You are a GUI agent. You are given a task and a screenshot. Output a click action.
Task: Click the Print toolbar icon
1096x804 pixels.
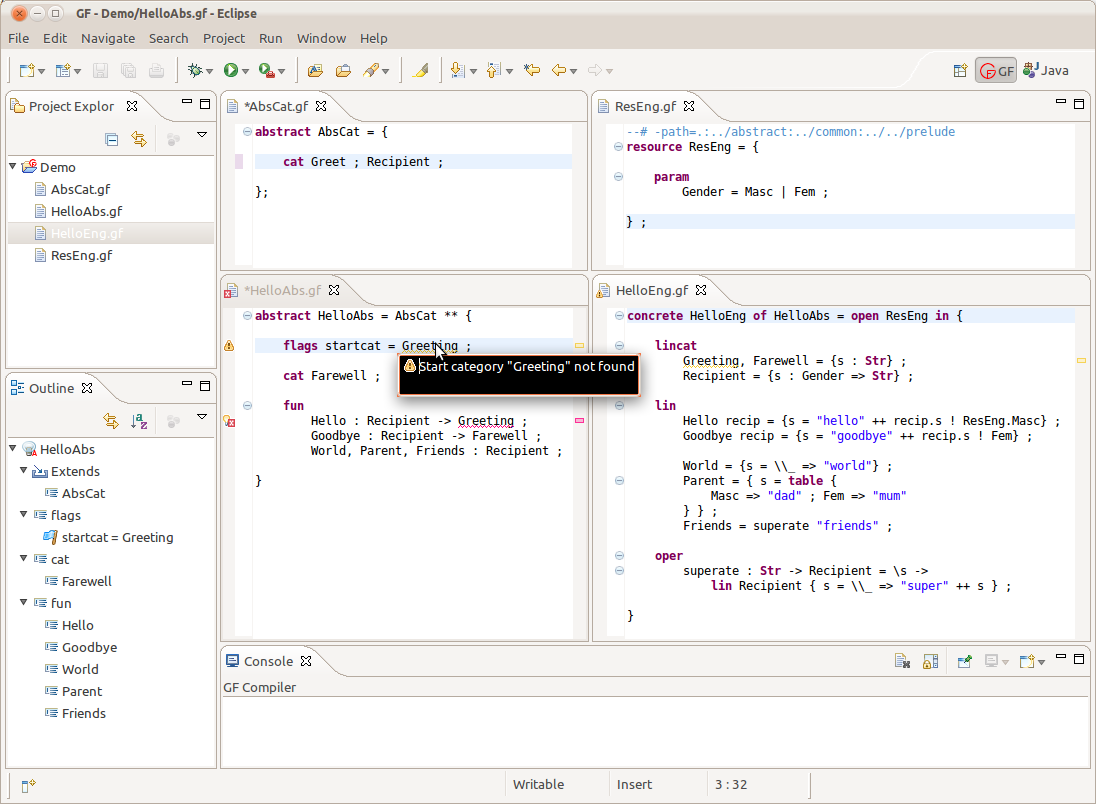(x=157, y=70)
